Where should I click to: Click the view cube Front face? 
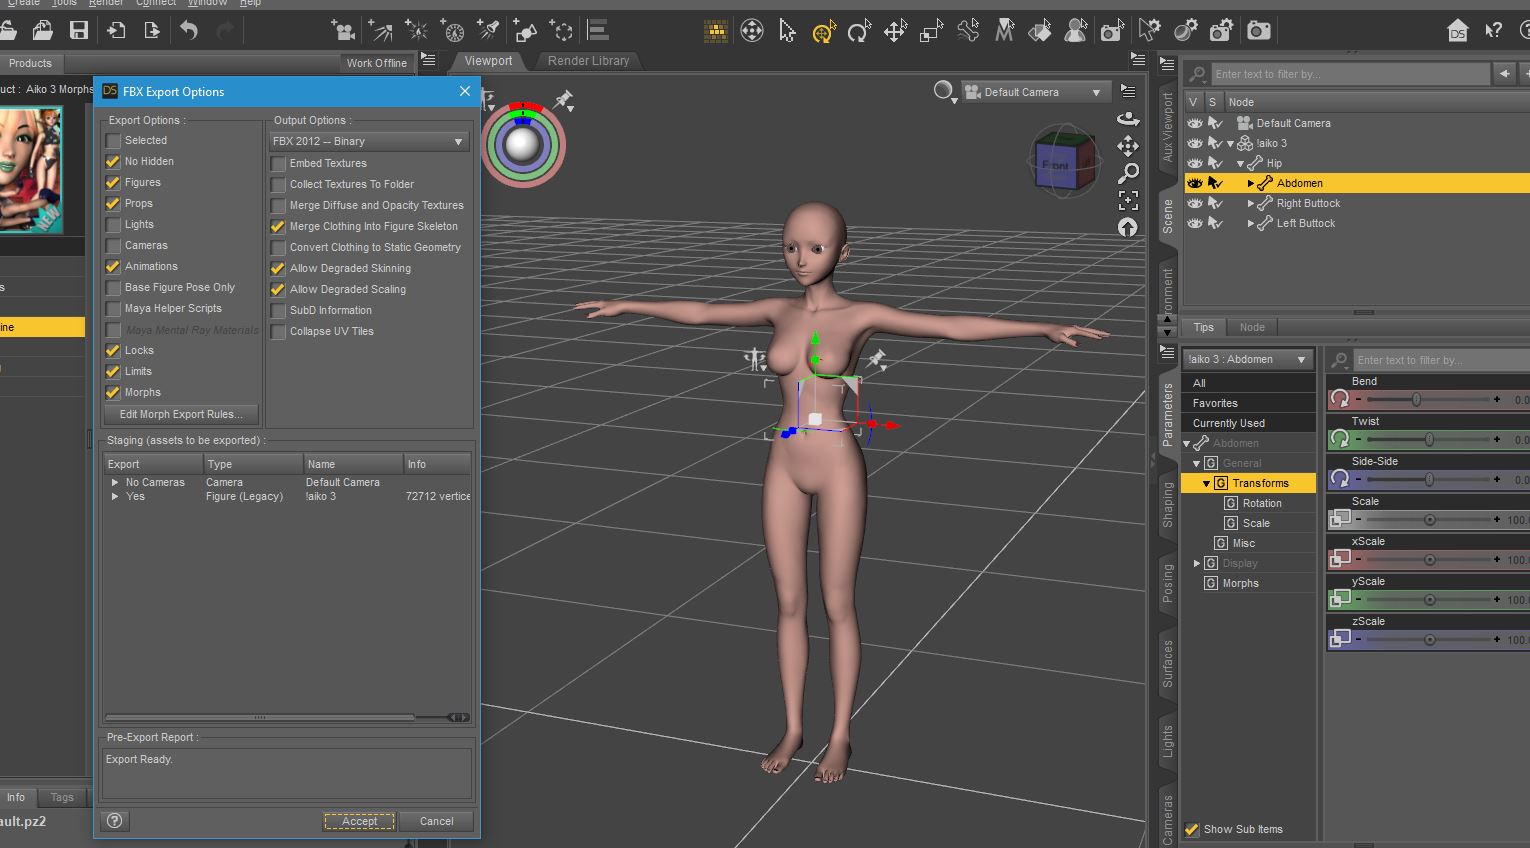tap(1055, 167)
